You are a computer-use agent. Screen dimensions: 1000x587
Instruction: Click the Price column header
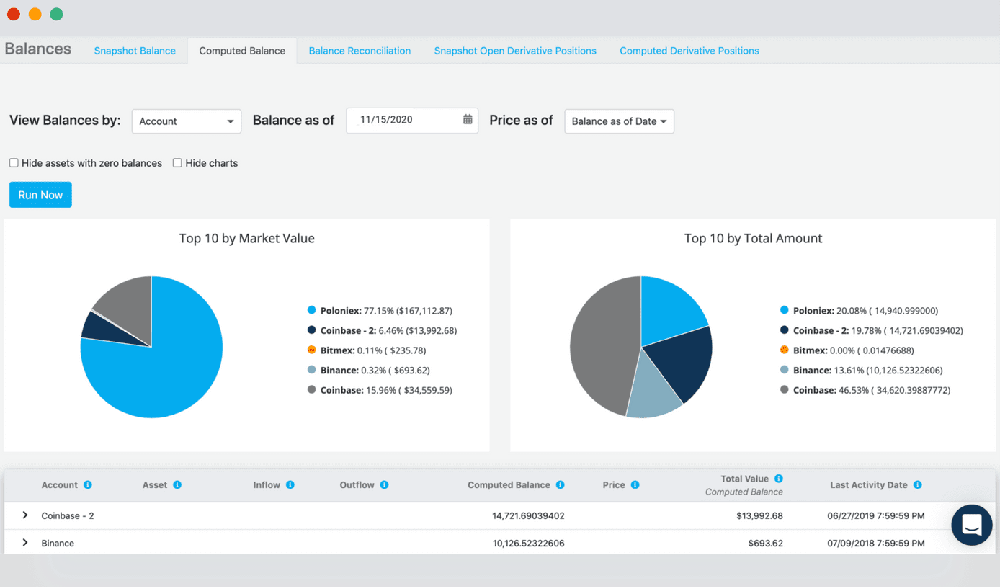click(614, 485)
